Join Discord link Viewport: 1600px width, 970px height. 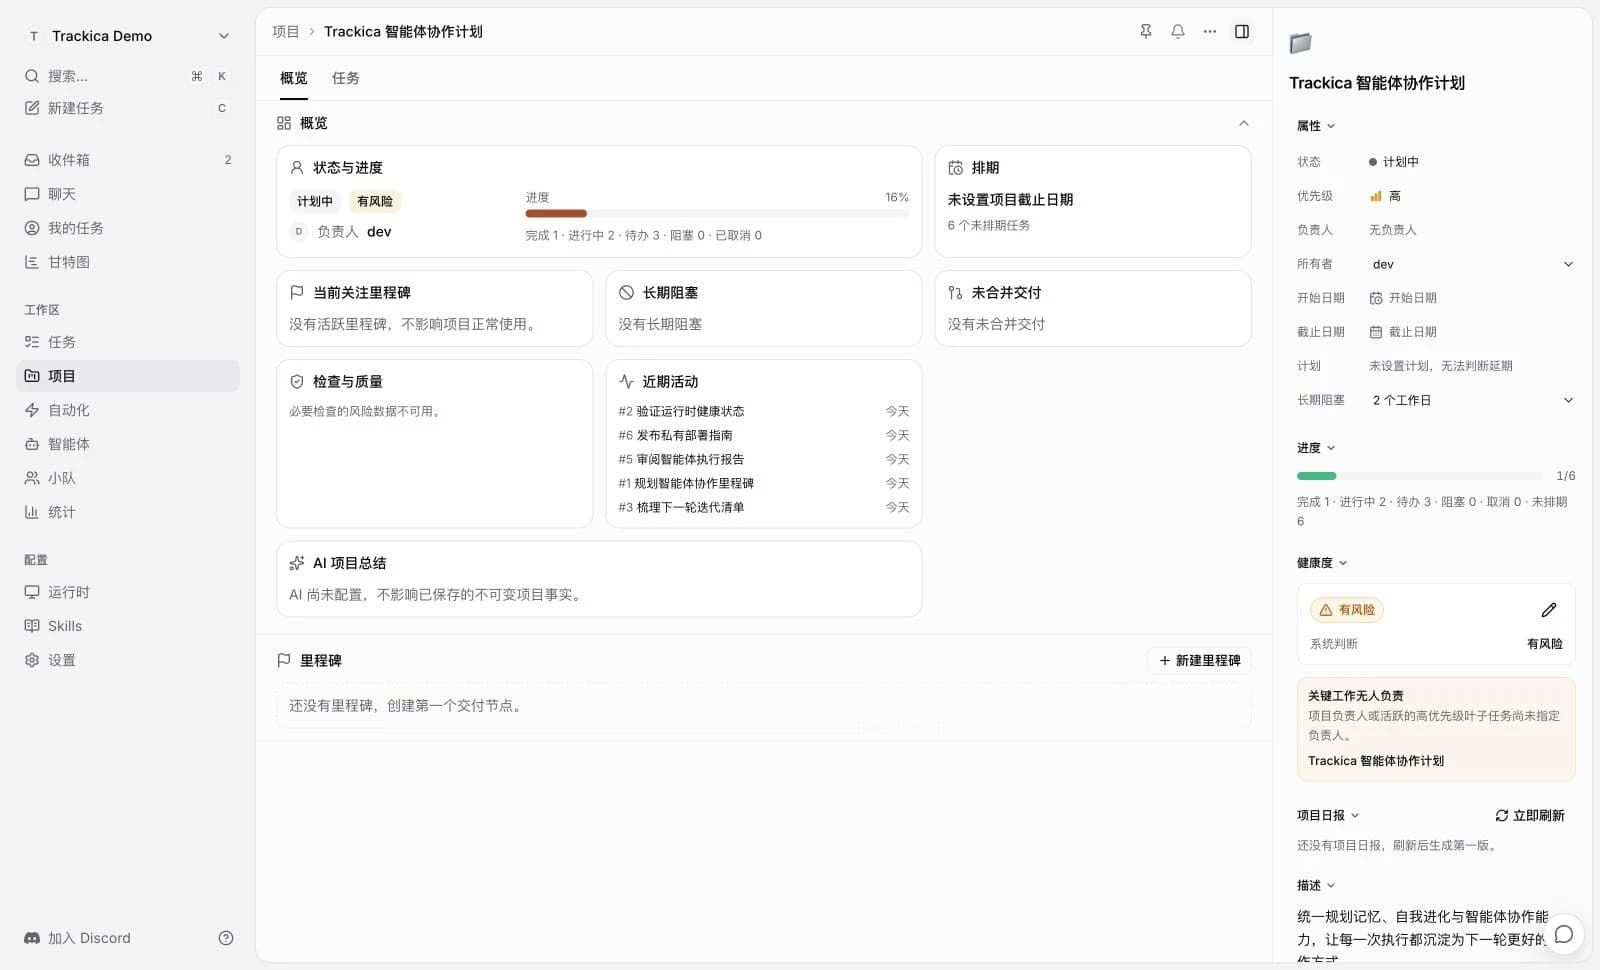pyautogui.click(x=78, y=938)
